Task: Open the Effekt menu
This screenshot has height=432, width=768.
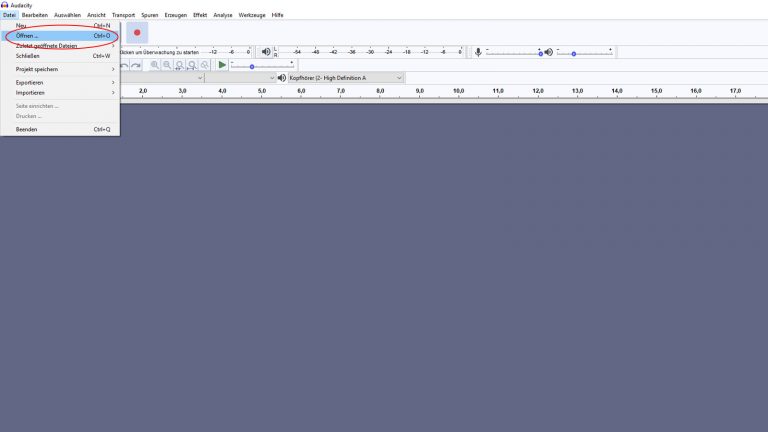Action: (x=200, y=15)
